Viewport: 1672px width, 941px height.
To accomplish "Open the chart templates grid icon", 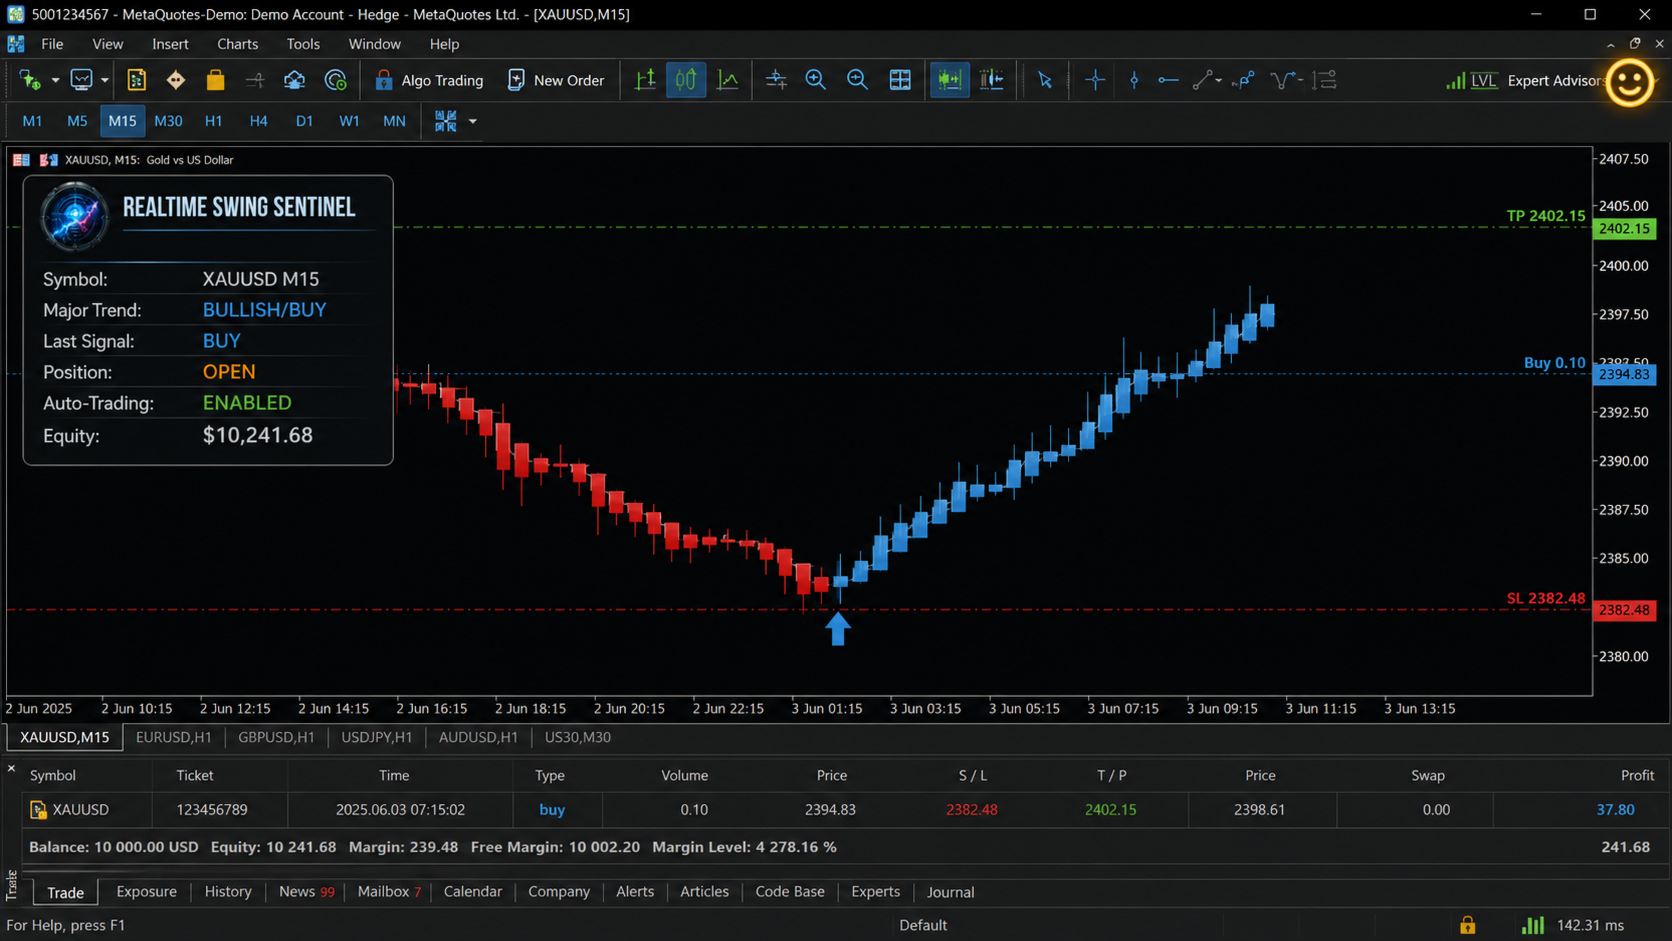I will point(445,121).
